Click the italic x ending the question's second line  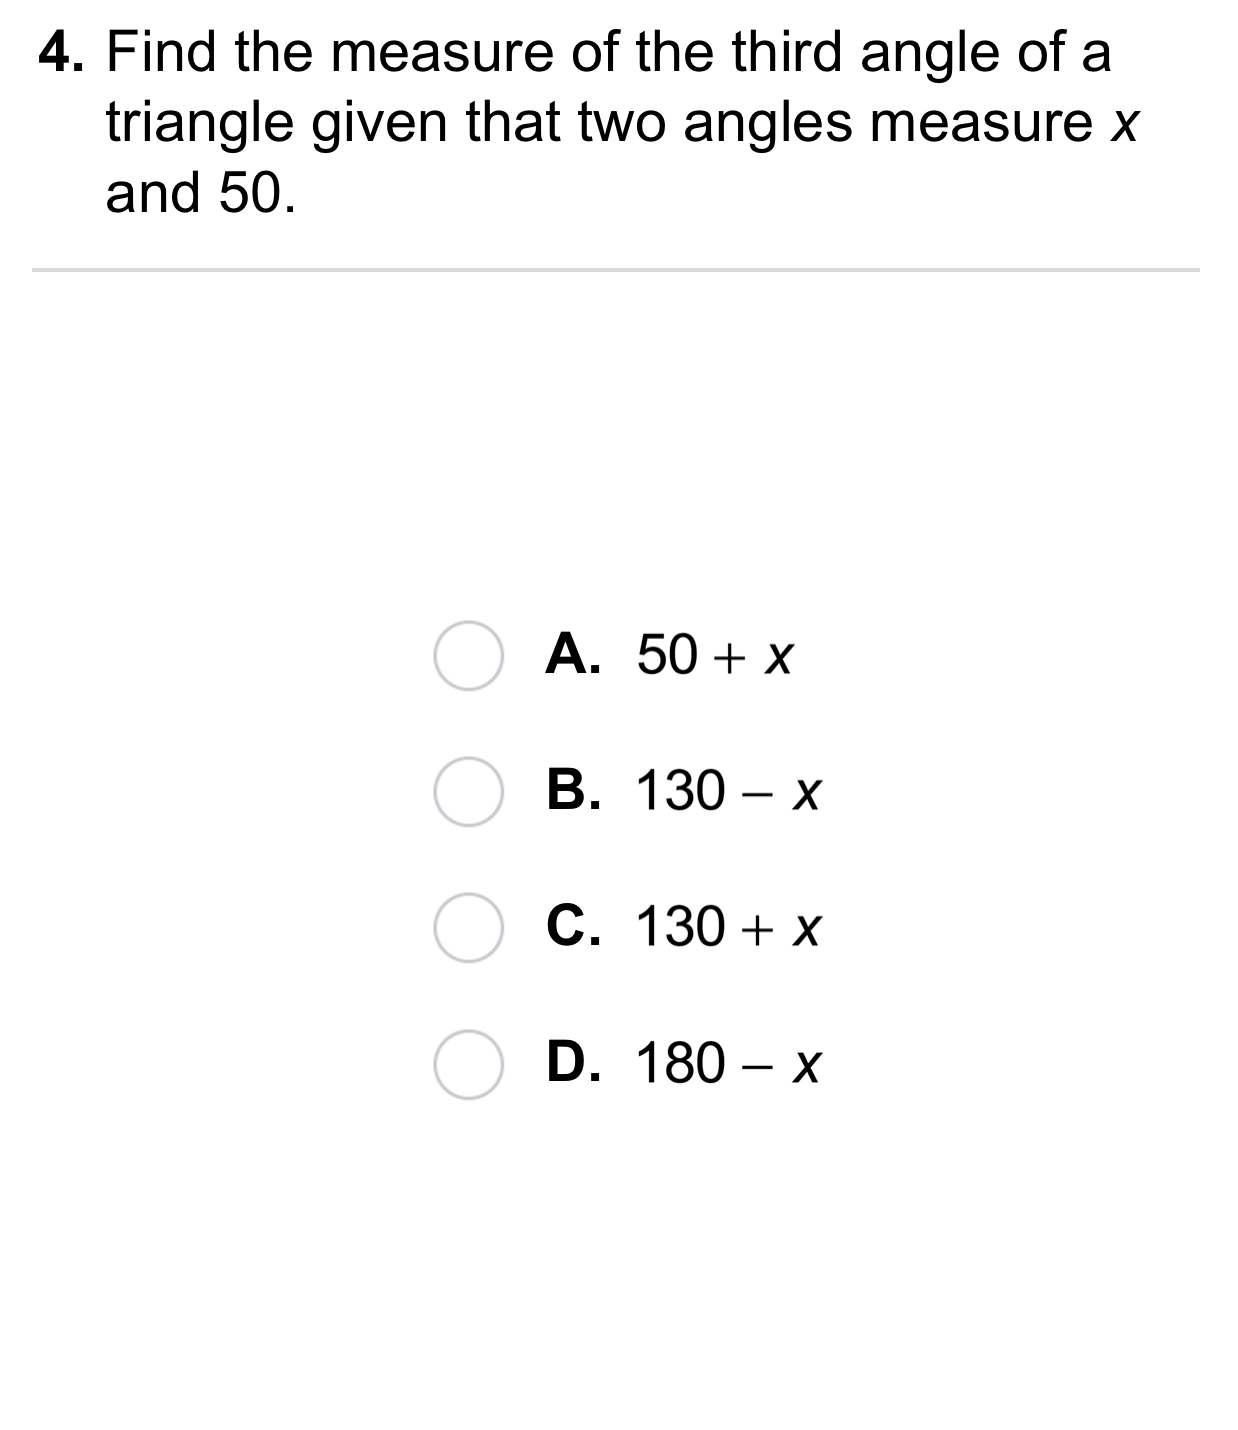click(x=1126, y=126)
